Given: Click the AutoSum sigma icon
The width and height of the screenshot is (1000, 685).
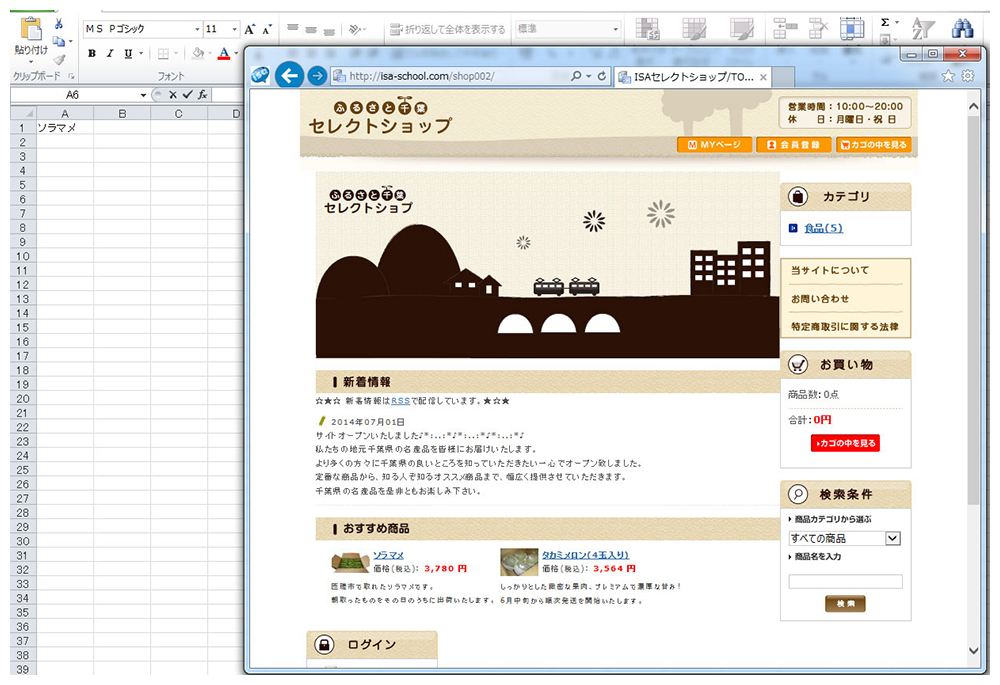Looking at the screenshot, I should (885, 22).
